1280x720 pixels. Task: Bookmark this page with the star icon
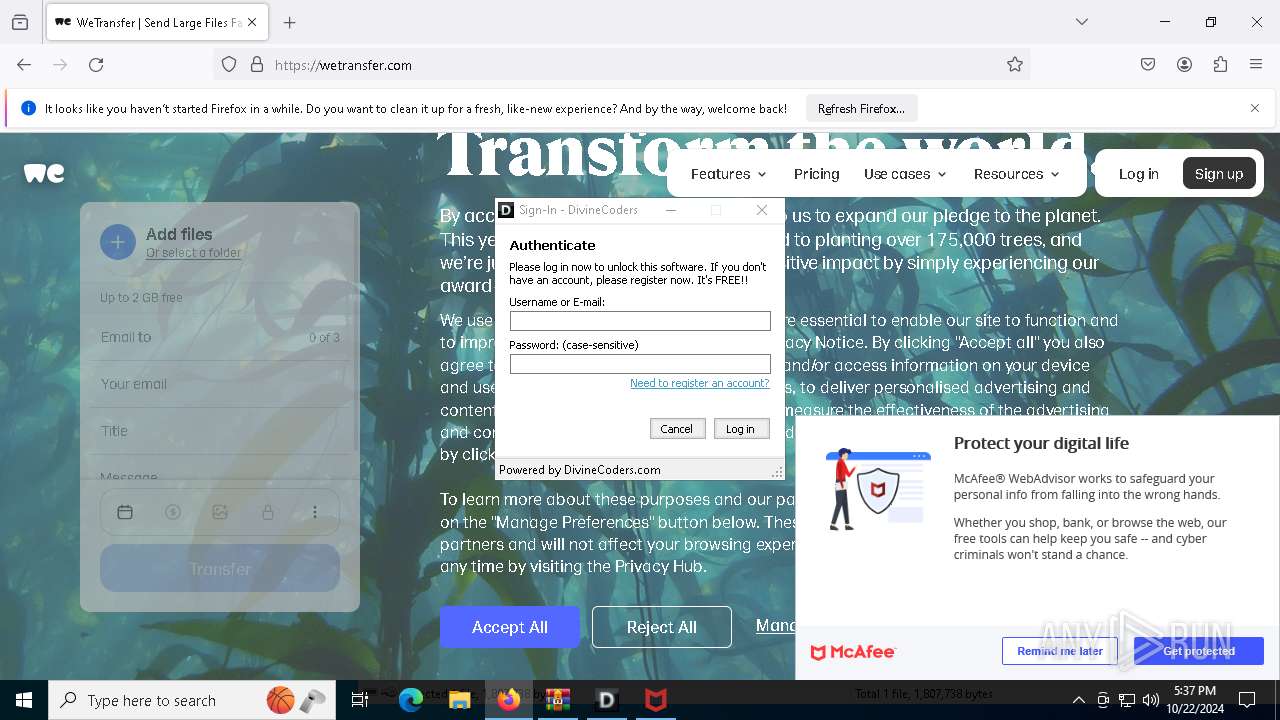[1015, 65]
